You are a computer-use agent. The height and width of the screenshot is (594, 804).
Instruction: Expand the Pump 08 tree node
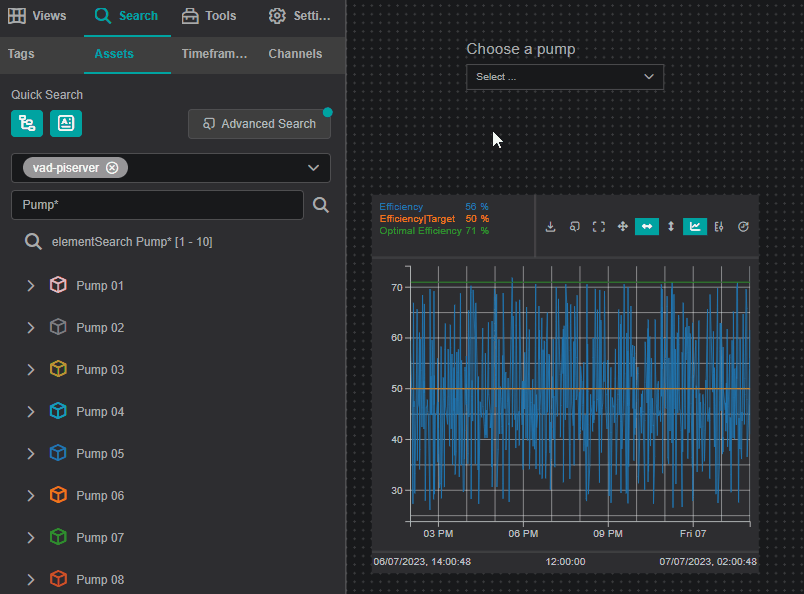click(31, 580)
